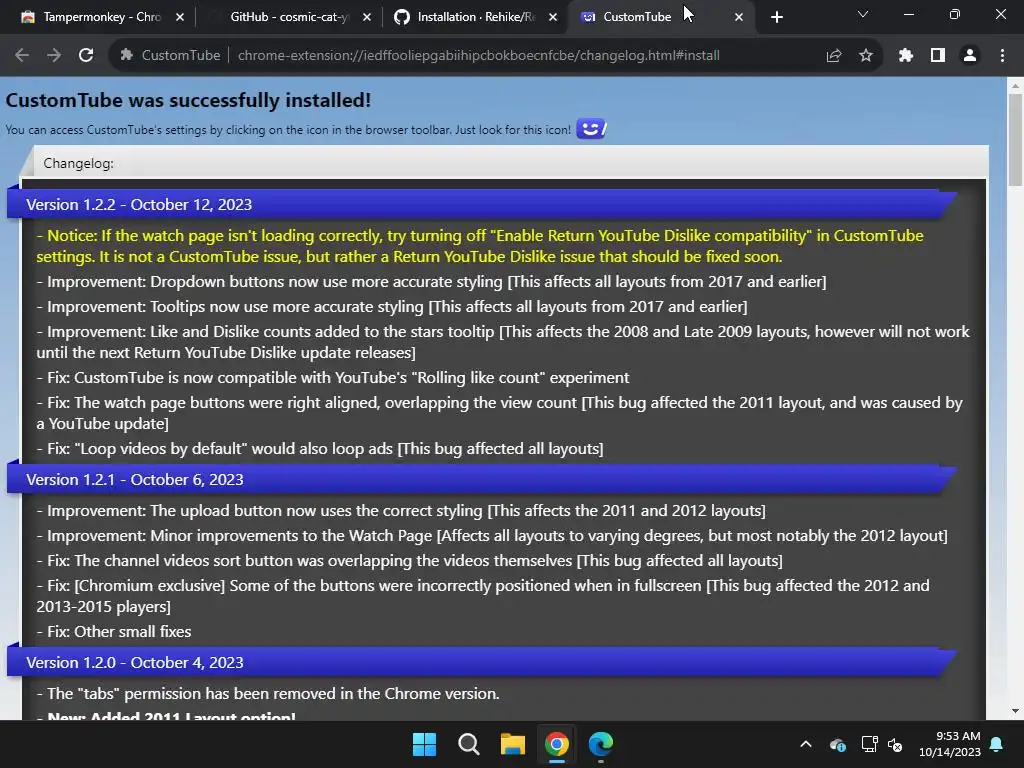Click the Rolling like count fix entry
1024x768 pixels.
click(333, 377)
